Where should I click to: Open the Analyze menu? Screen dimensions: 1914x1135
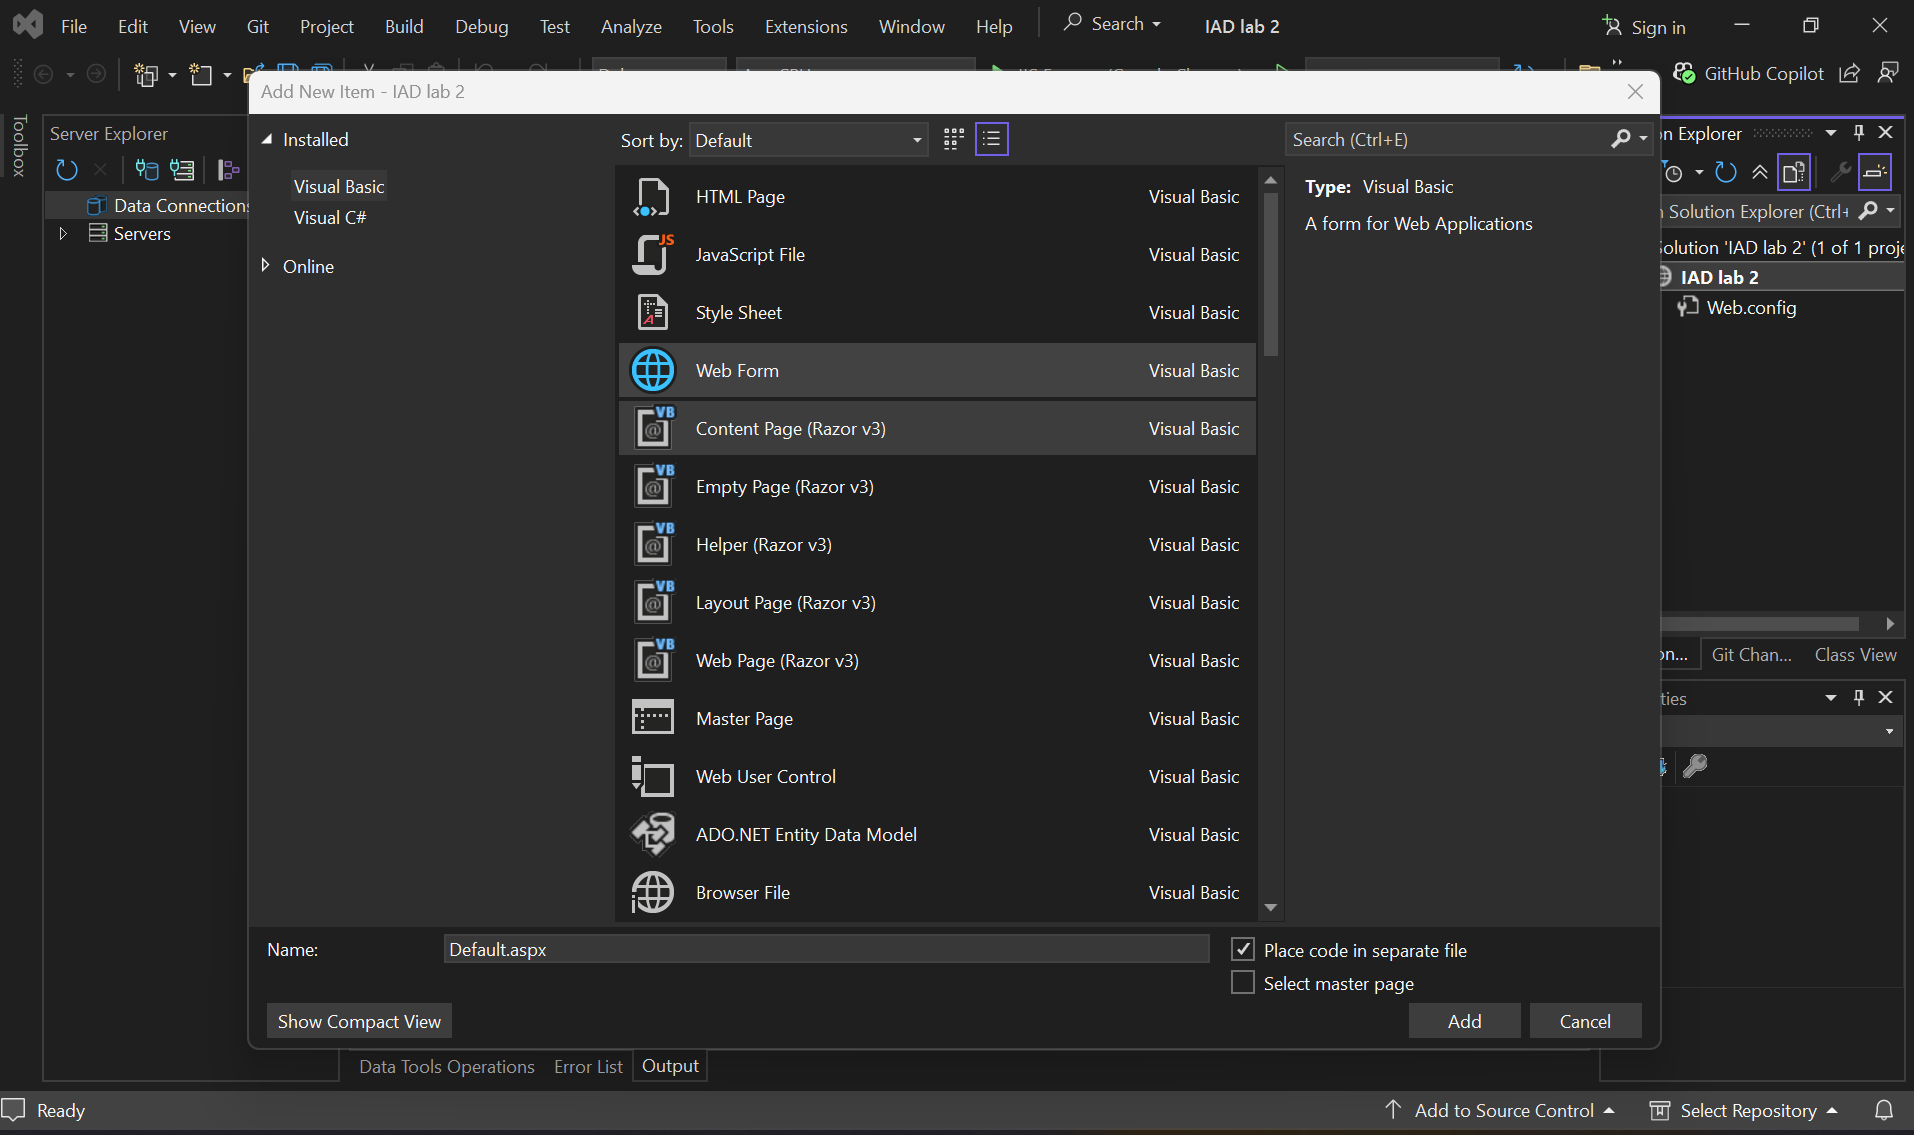pos(631,26)
